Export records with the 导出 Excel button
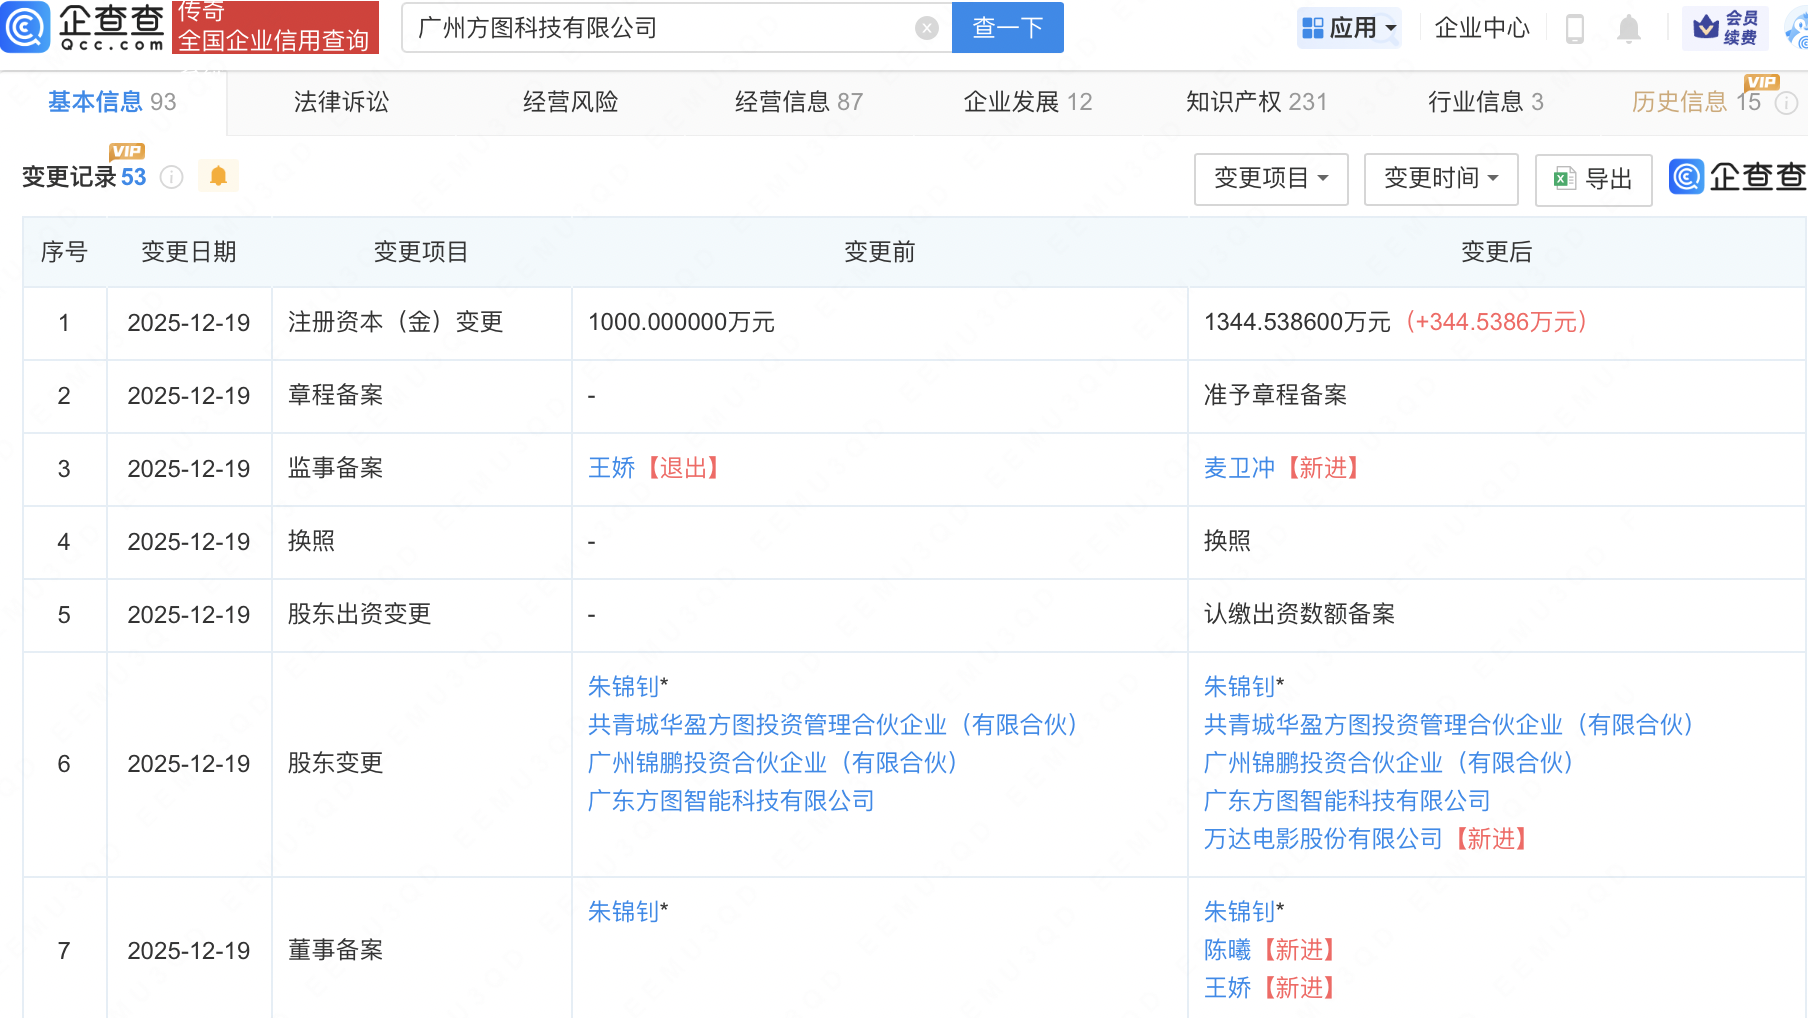The image size is (1808, 1018). [1593, 179]
